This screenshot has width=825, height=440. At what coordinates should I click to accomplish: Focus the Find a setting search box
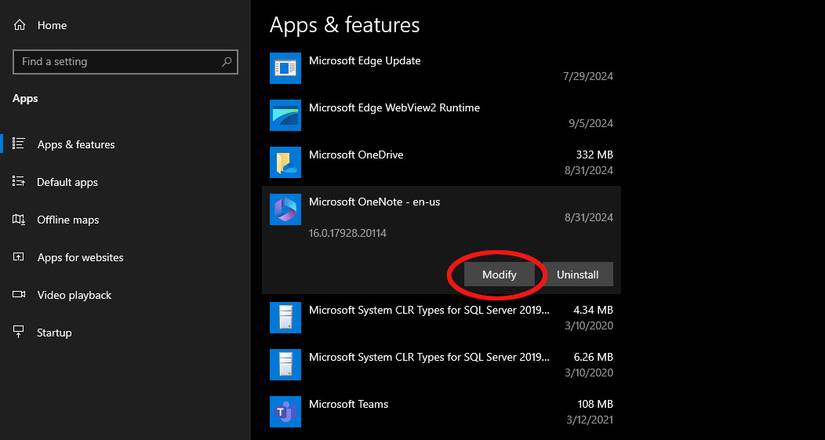(125, 62)
